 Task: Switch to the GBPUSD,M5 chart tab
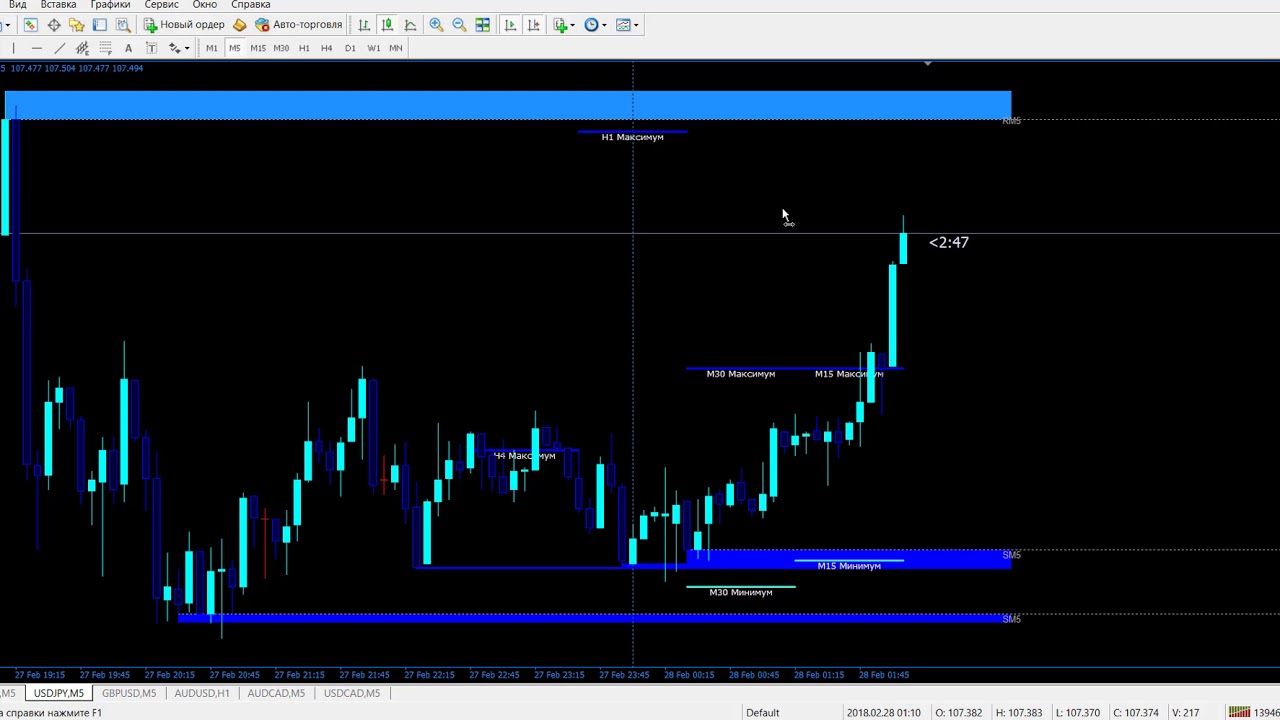coord(129,693)
